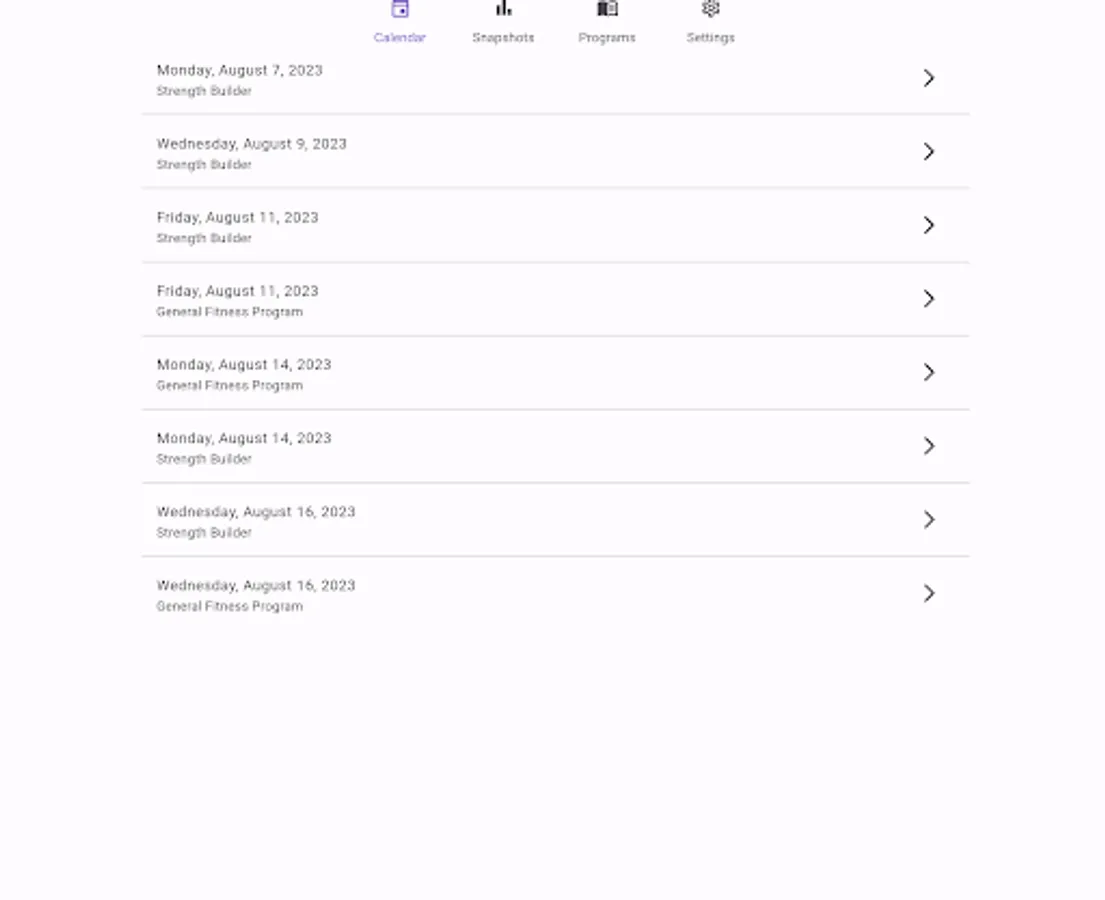Screen dimensions: 1105x900
Task: Go to the Programs tab label
Action: tap(607, 38)
